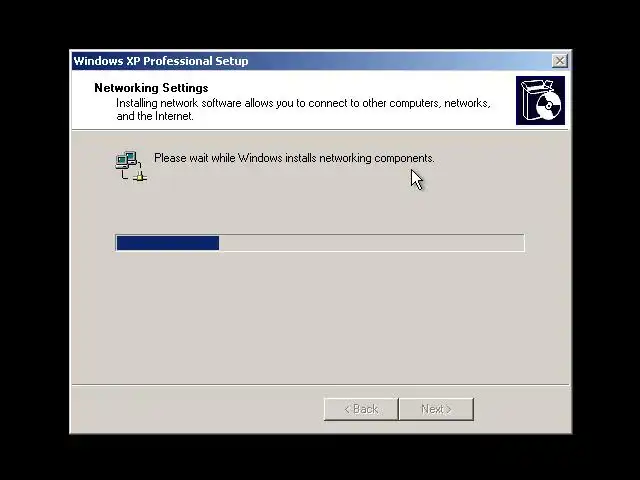Screen dimensions: 640x480
Task: Click the 'Installing network software allows you' description
Action: [x=303, y=109]
